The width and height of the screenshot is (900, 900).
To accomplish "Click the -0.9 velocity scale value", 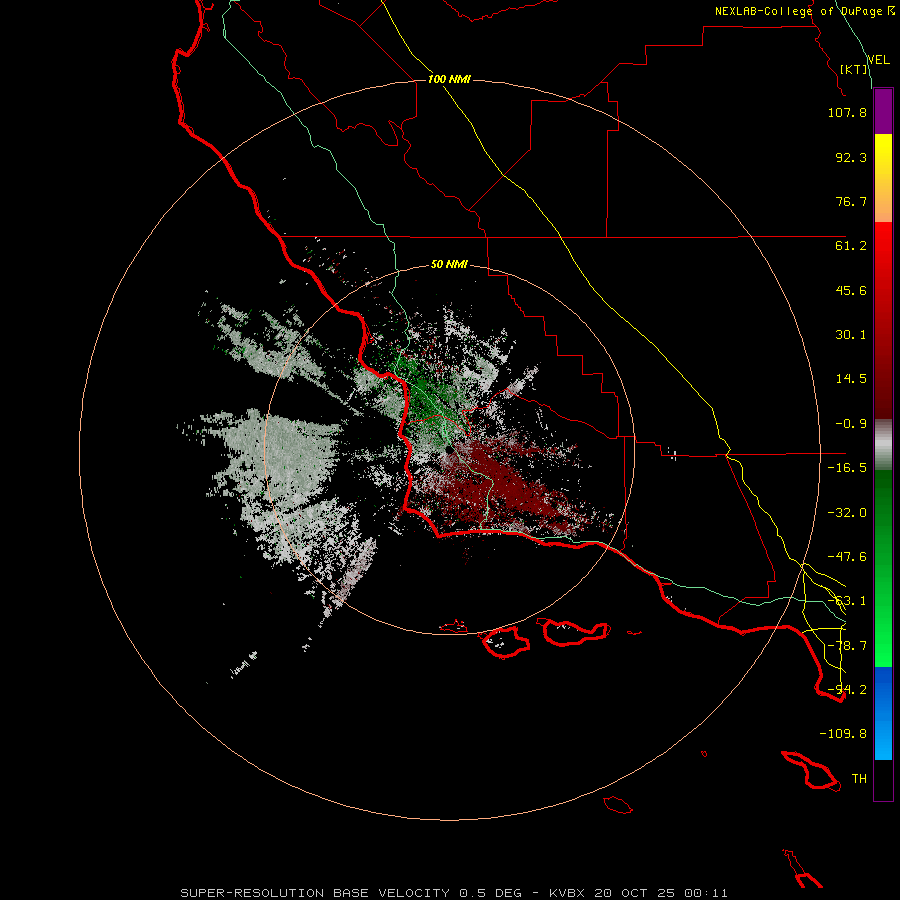I will 851,424.
